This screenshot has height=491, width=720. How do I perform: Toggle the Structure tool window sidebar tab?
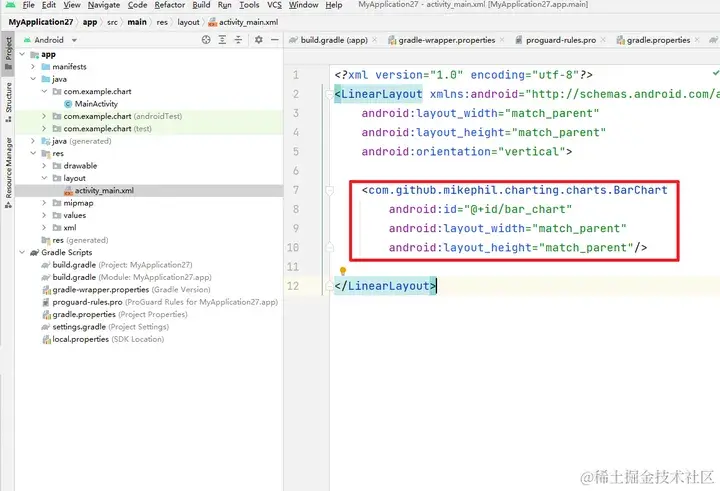click(8, 102)
